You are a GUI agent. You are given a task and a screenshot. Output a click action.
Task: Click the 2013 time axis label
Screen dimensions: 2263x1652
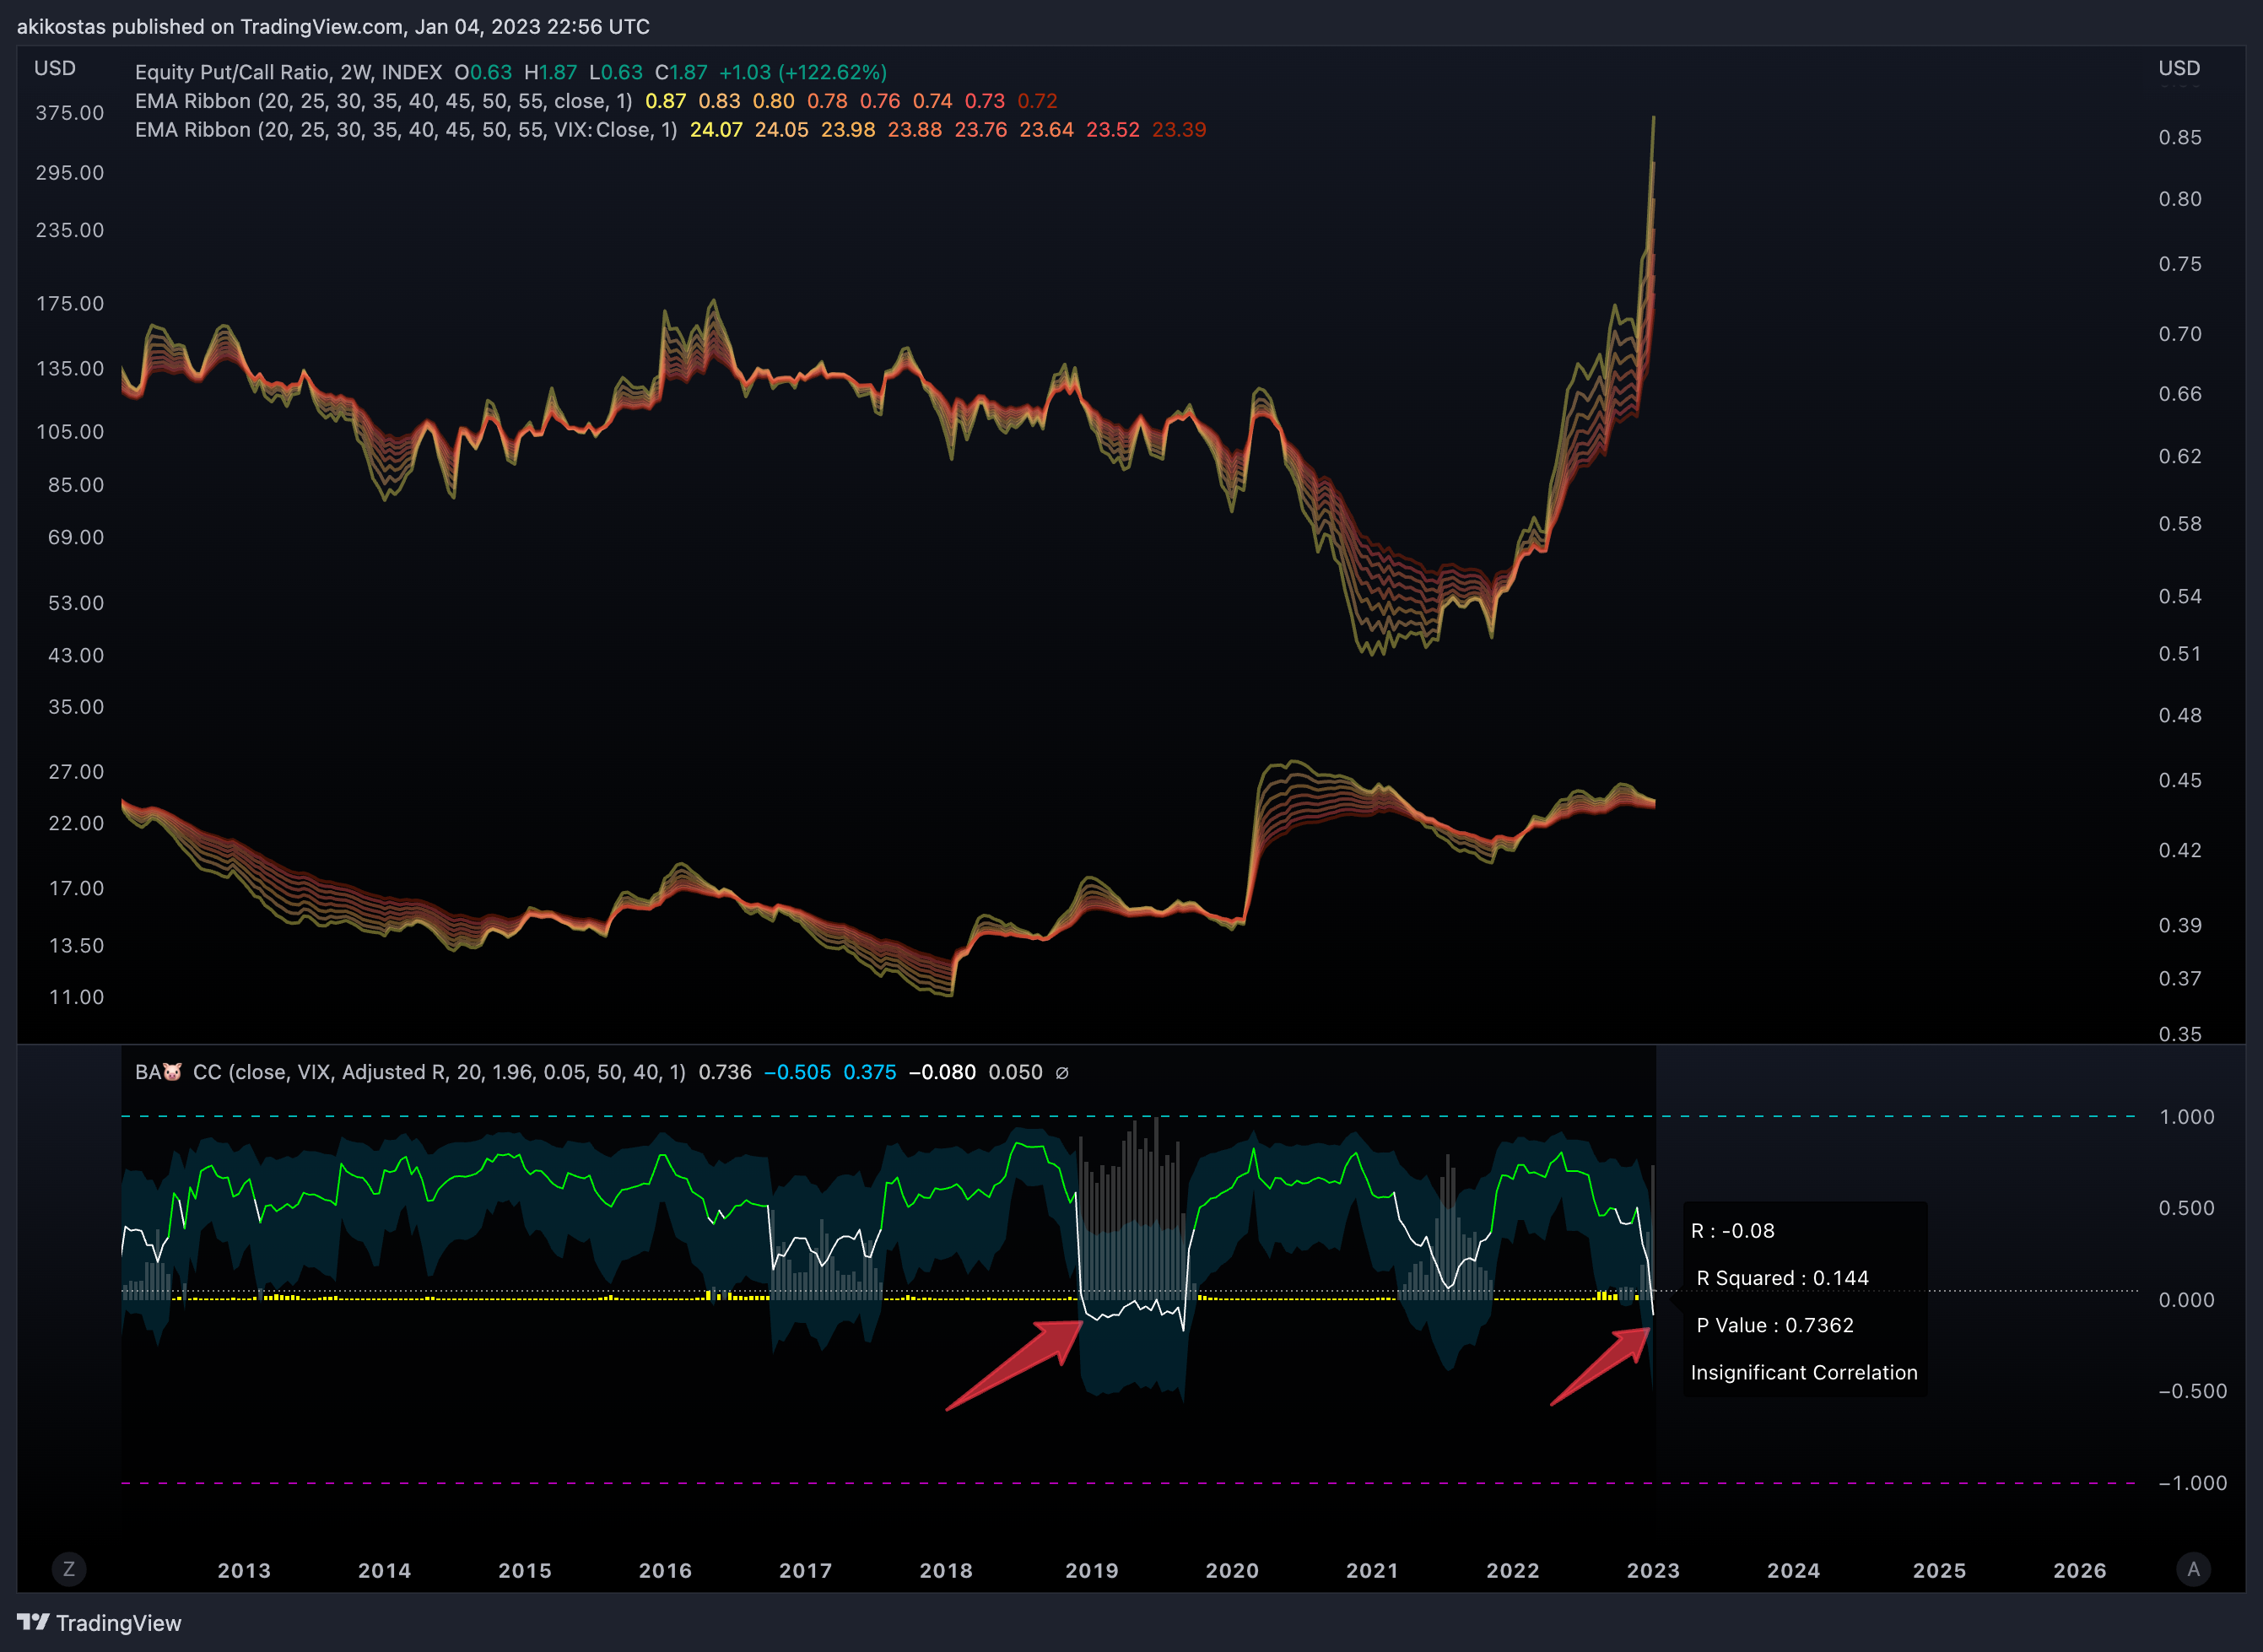(x=244, y=1570)
